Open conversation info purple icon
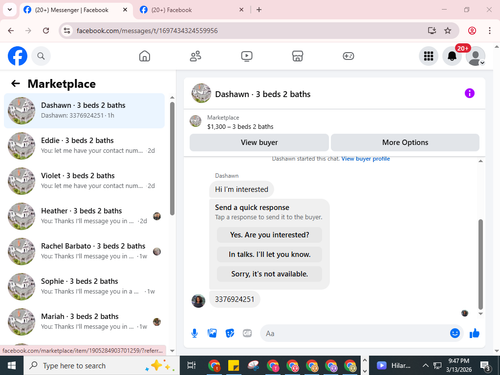Image resolution: width=500 pixels, height=375 pixels. pyautogui.click(x=469, y=93)
